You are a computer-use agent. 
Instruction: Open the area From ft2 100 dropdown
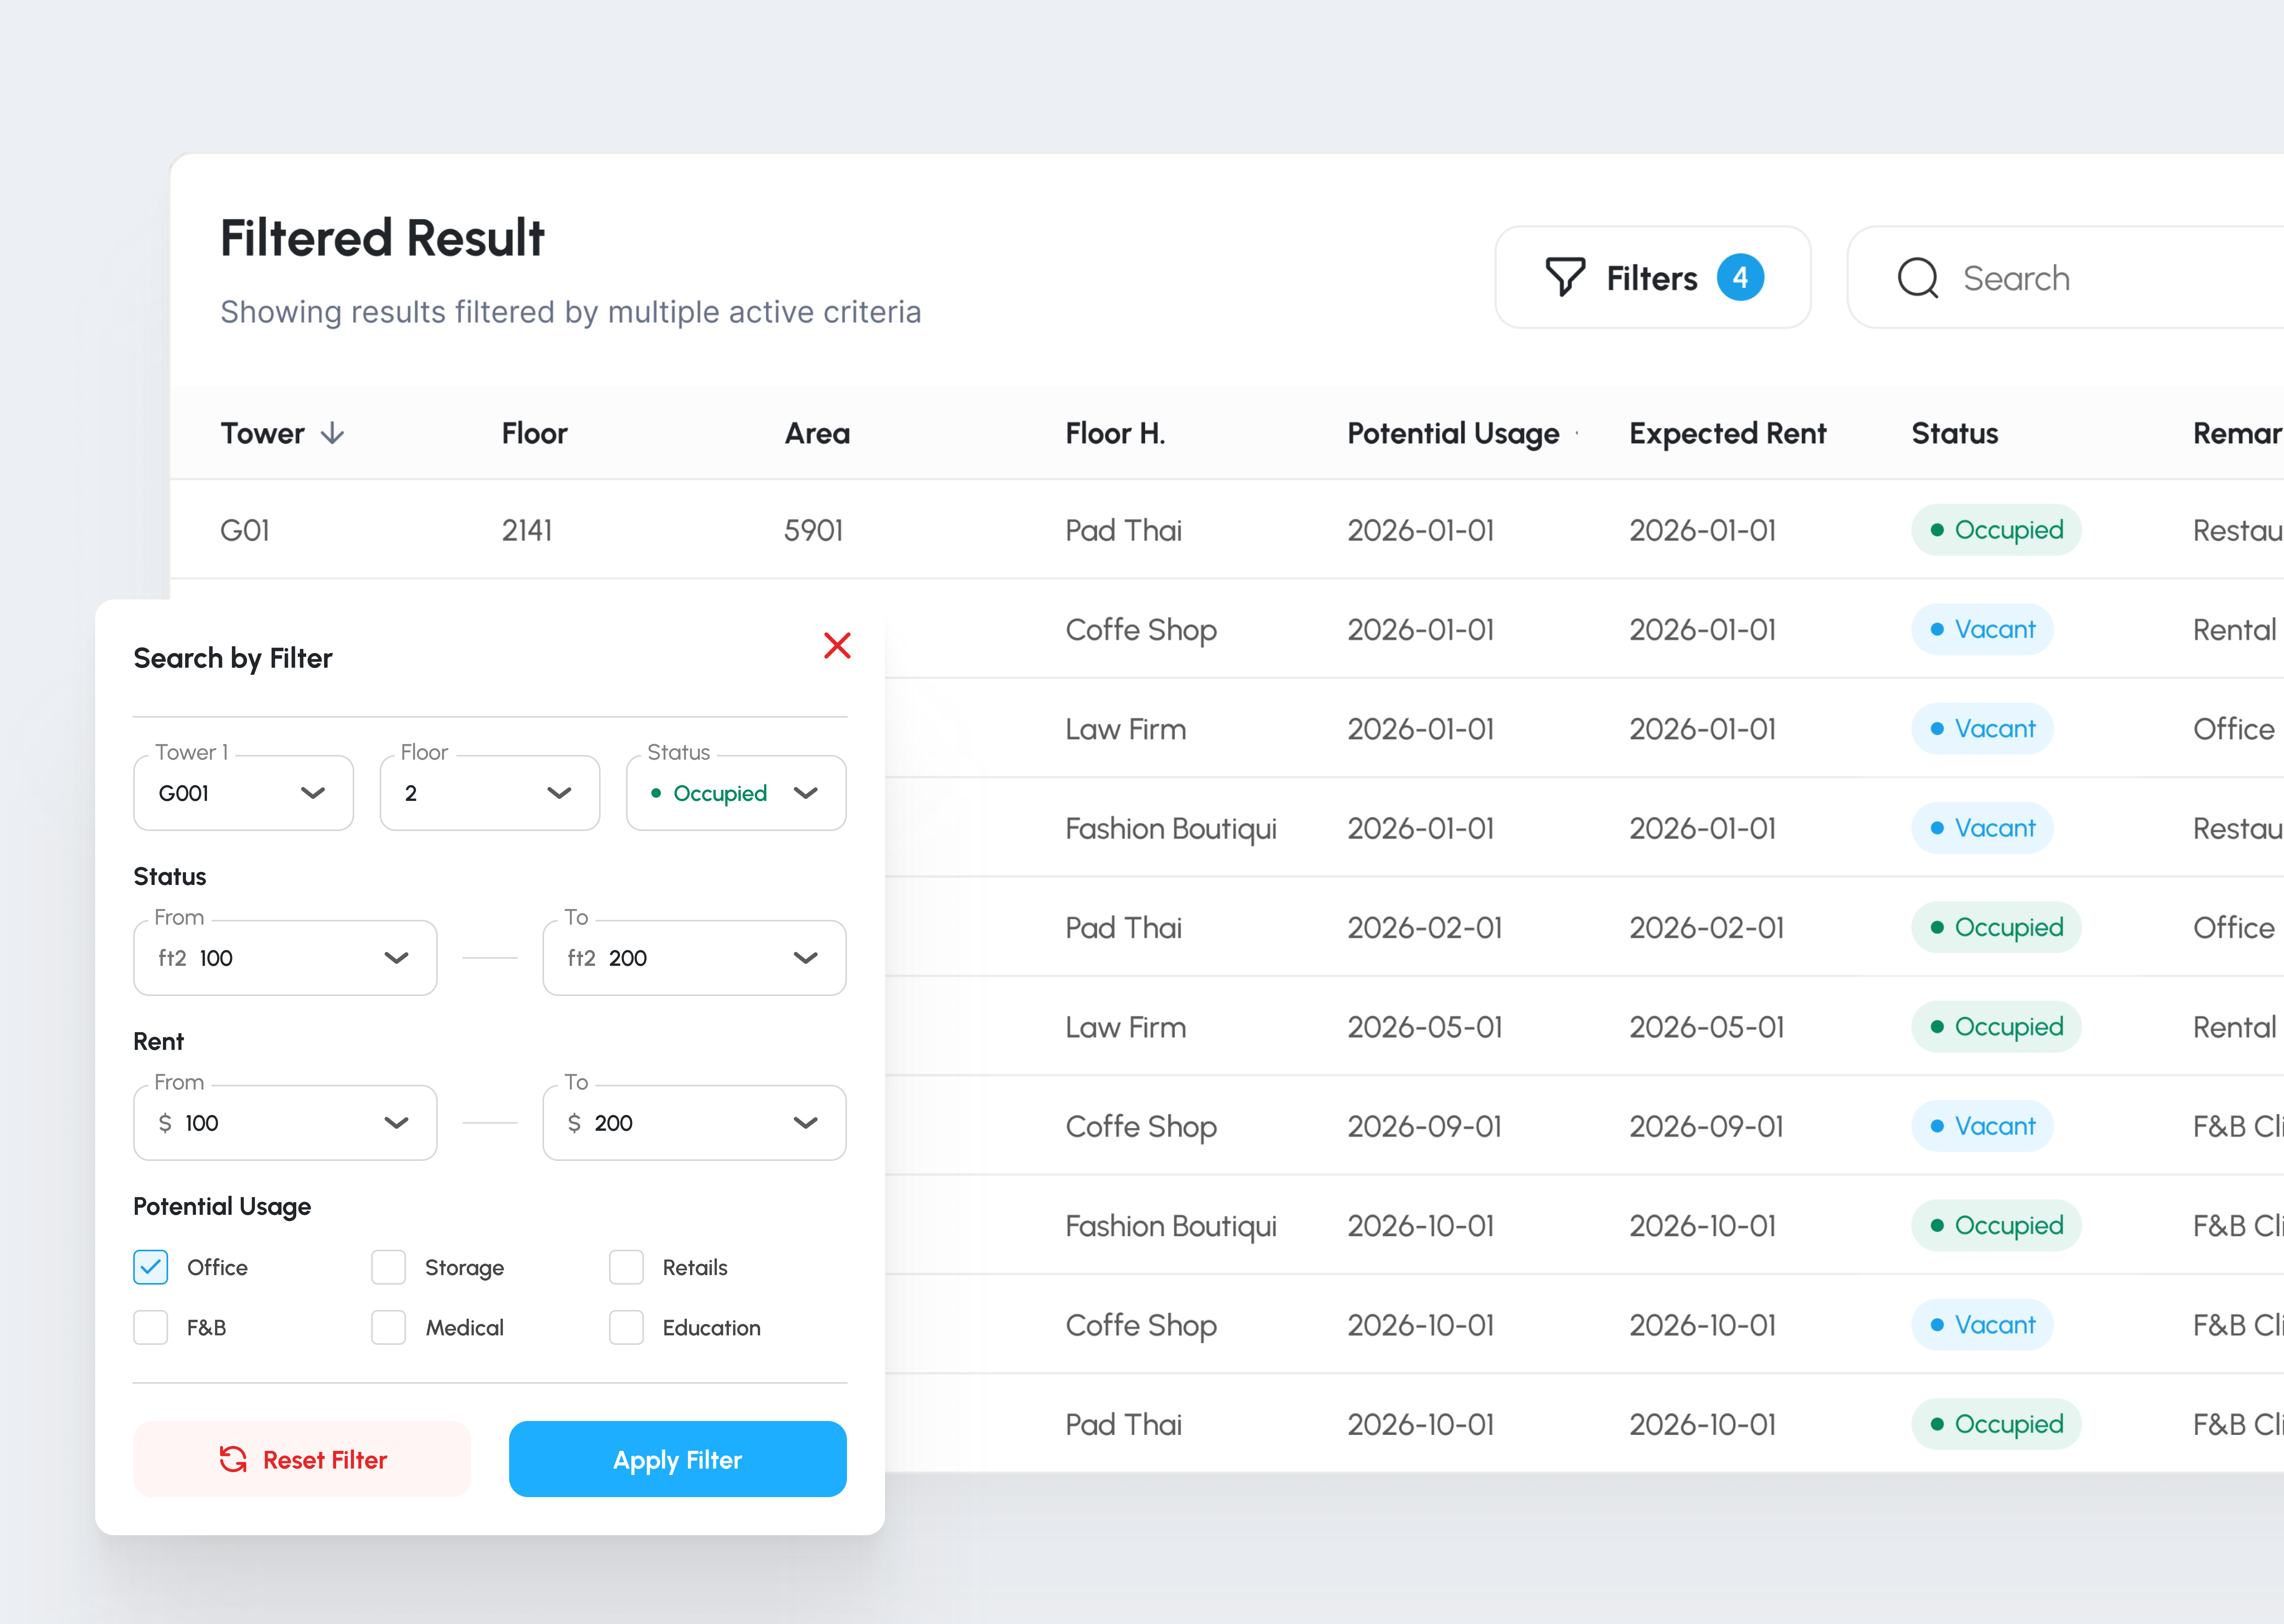click(x=285, y=957)
